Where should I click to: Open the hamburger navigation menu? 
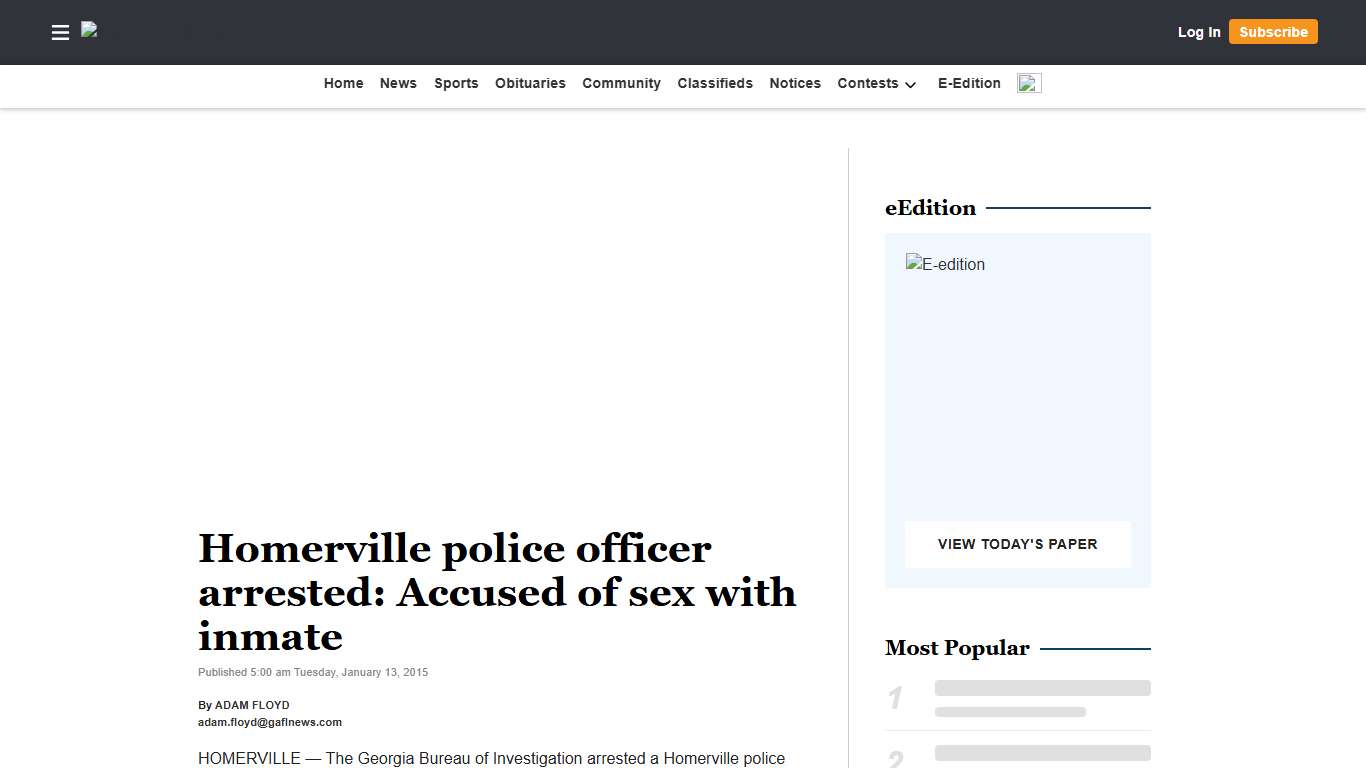click(x=60, y=32)
